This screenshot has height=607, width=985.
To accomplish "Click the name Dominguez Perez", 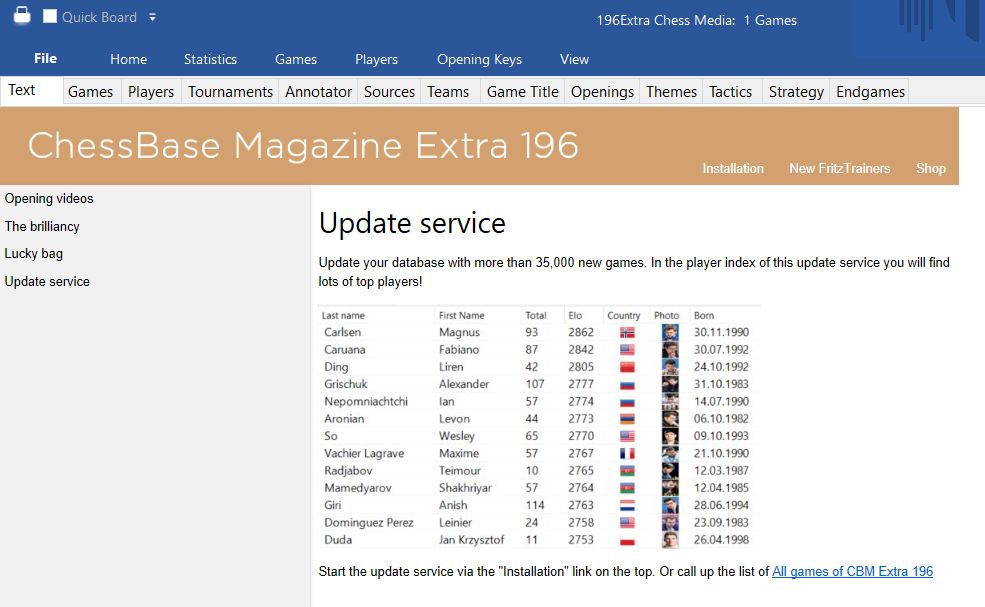I will coord(369,522).
